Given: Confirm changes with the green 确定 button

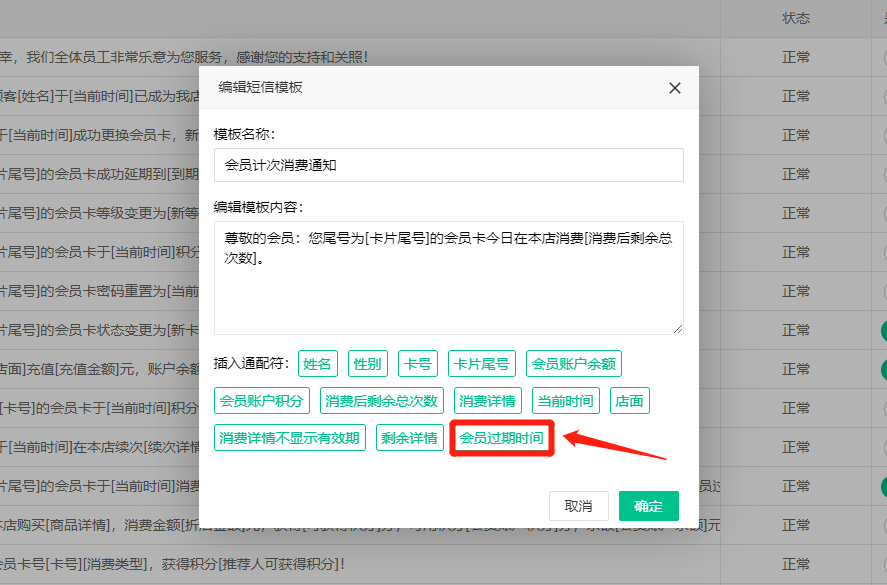Looking at the screenshot, I should (648, 506).
